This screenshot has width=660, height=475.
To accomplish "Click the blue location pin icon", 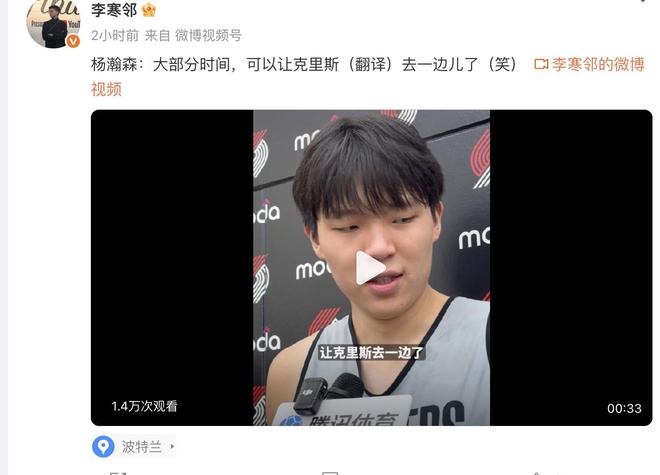I will [103, 446].
